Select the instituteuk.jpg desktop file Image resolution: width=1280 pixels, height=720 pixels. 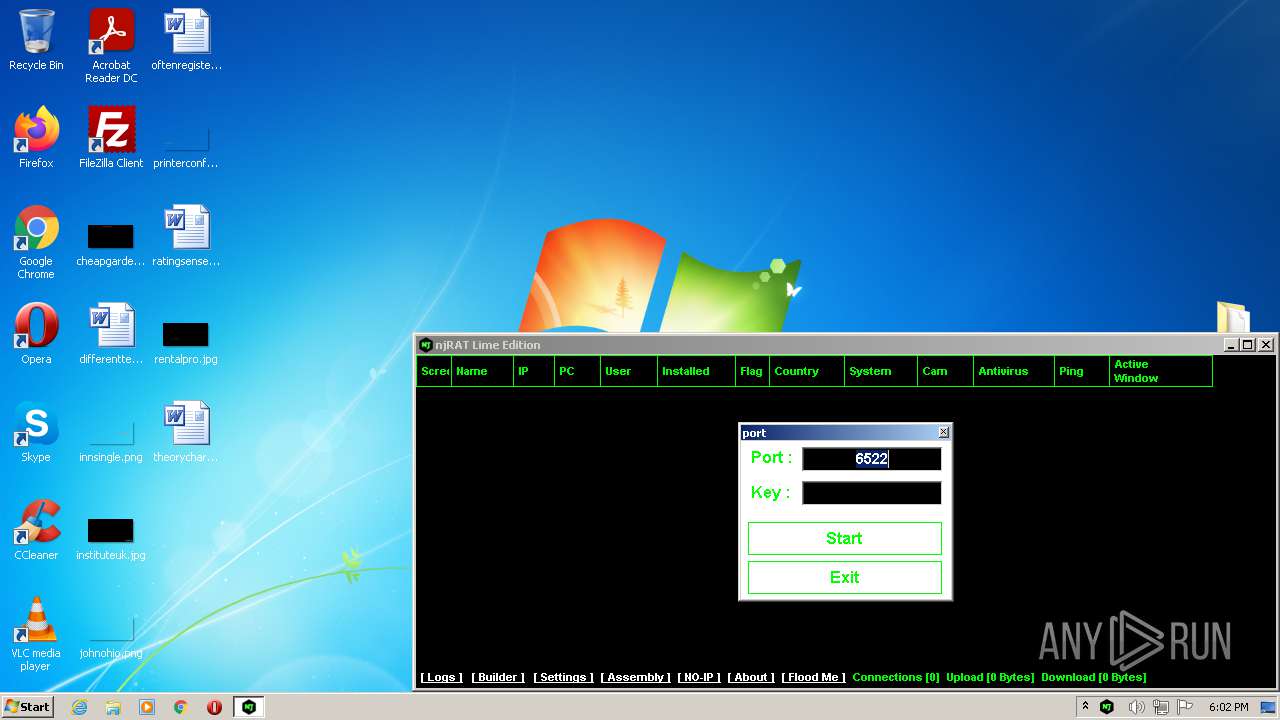tap(111, 539)
